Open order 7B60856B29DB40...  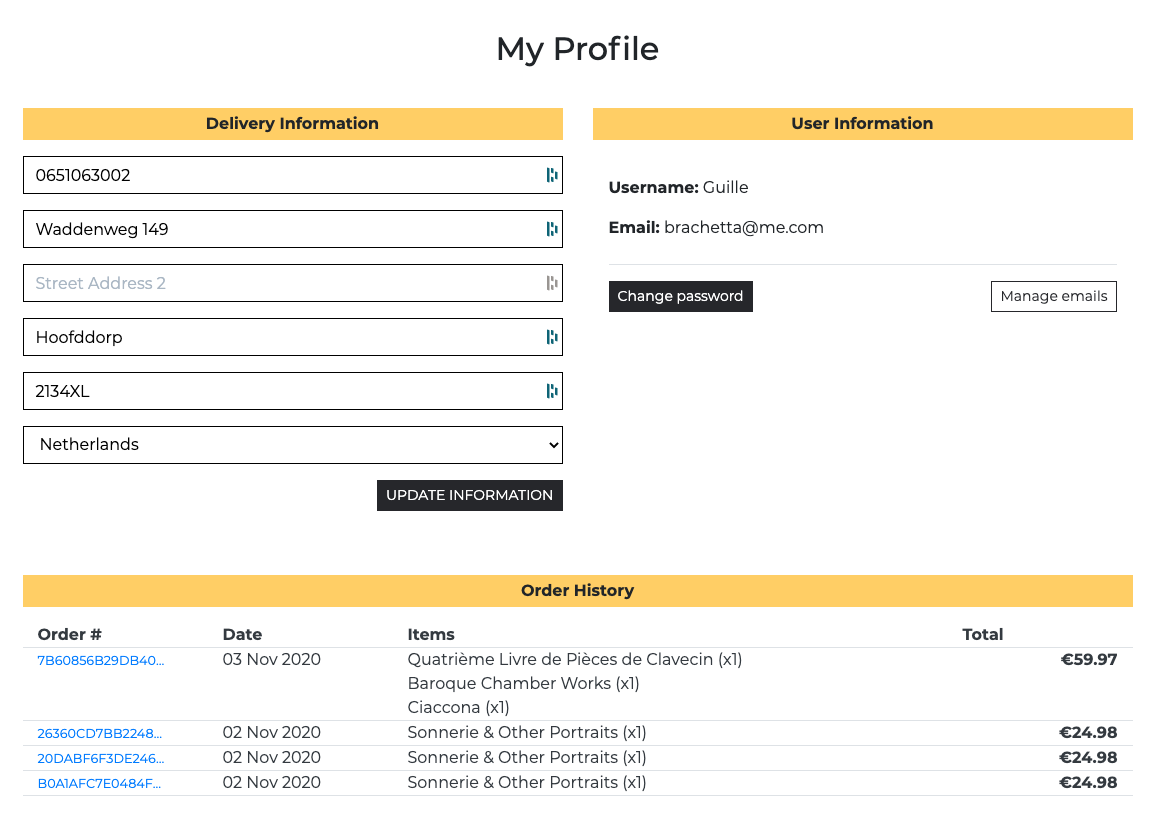(101, 660)
